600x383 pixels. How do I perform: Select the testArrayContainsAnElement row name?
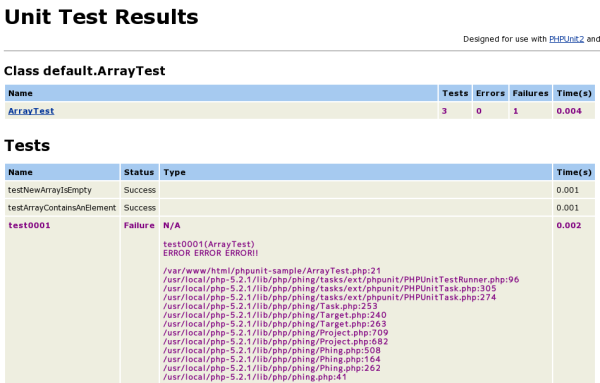pyautogui.click(x=62, y=208)
